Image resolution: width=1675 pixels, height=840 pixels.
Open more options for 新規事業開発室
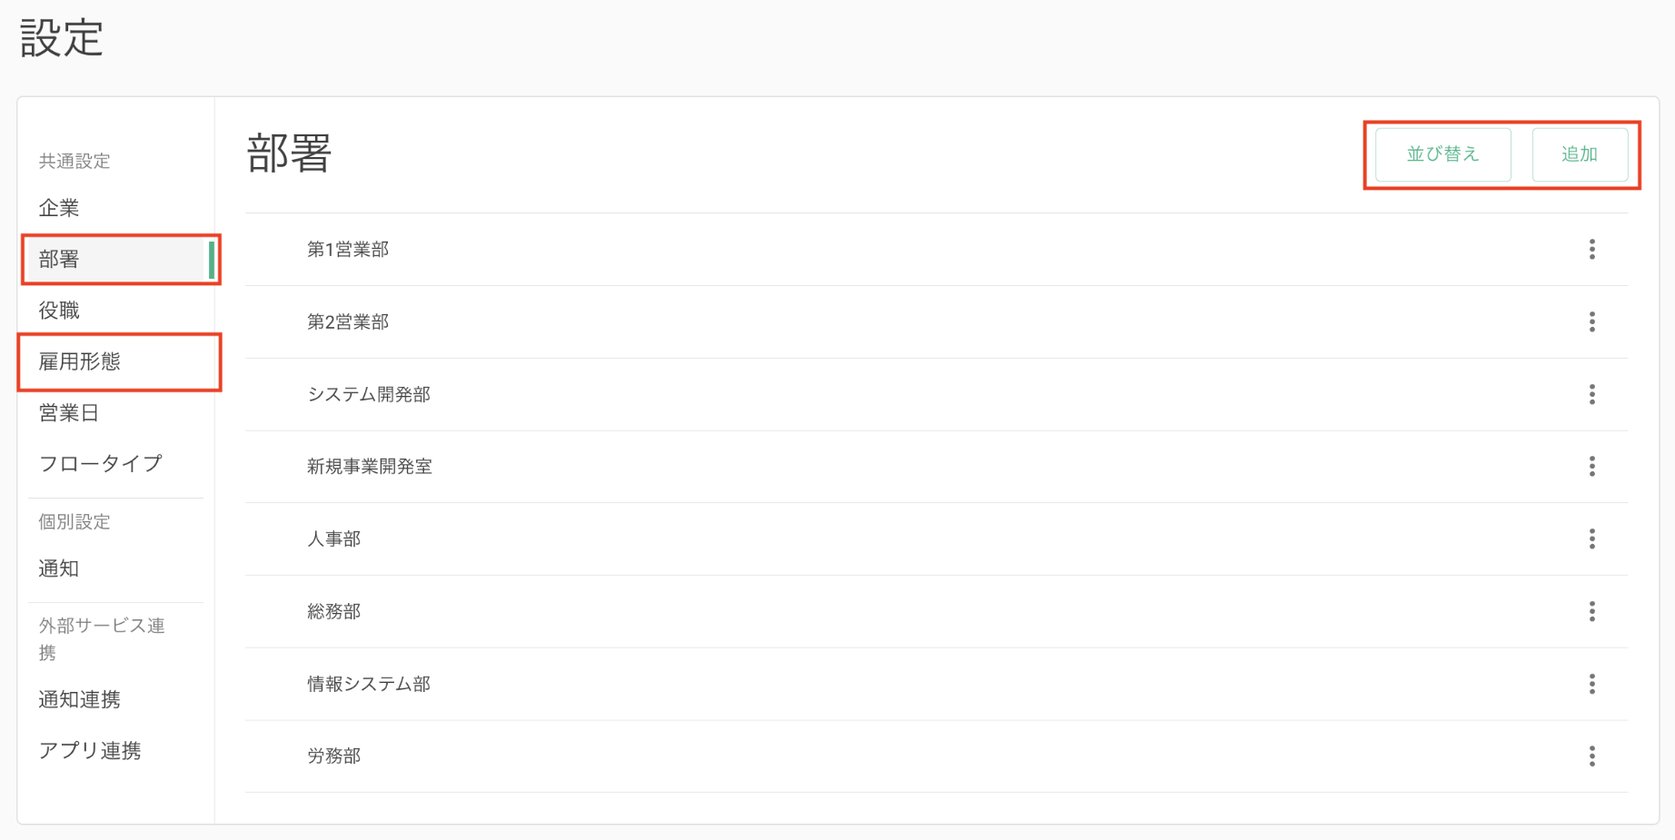click(1592, 466)
